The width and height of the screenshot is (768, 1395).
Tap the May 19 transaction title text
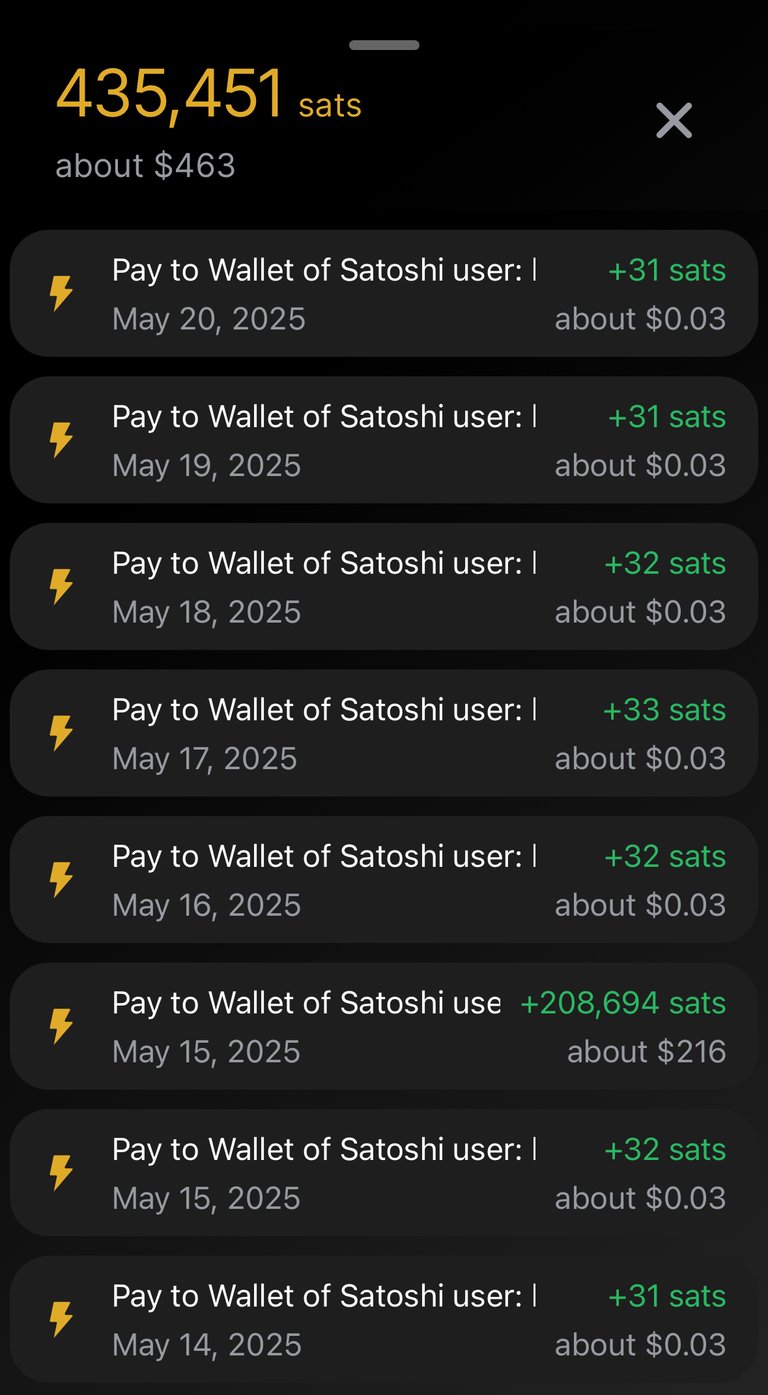[x=324, y=416]
